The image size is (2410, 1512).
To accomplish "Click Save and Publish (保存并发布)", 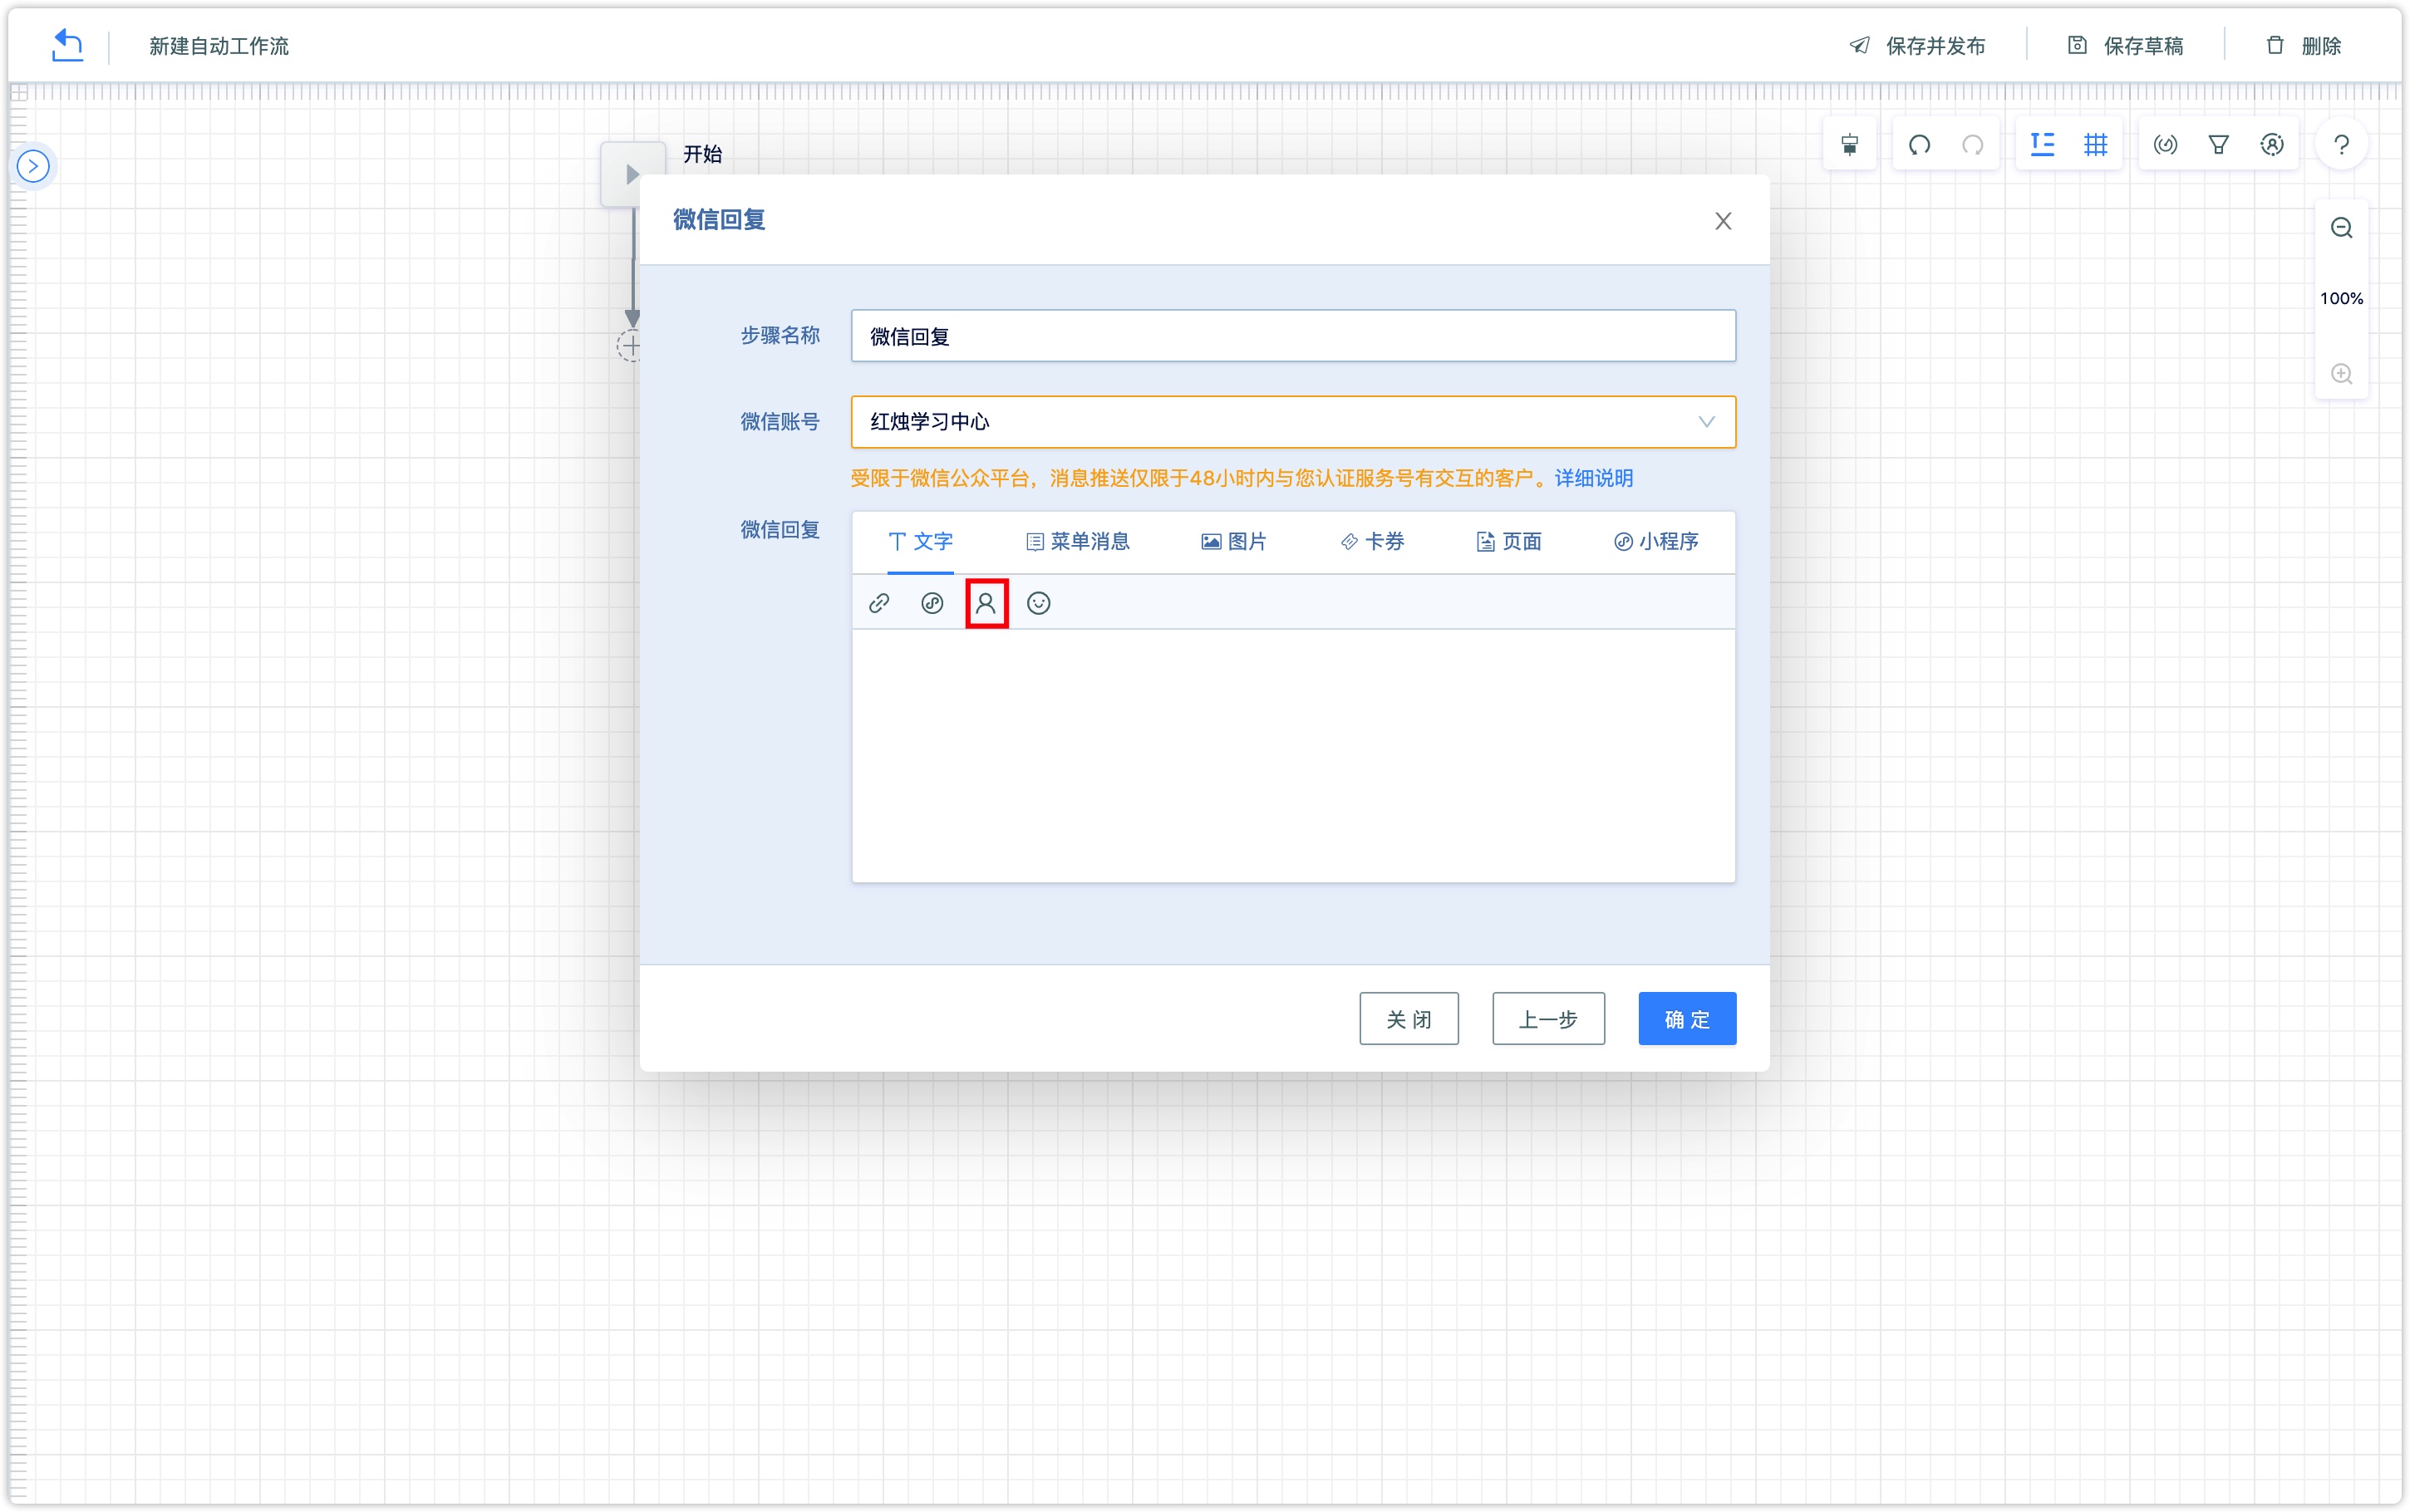I will (1917, 46).
